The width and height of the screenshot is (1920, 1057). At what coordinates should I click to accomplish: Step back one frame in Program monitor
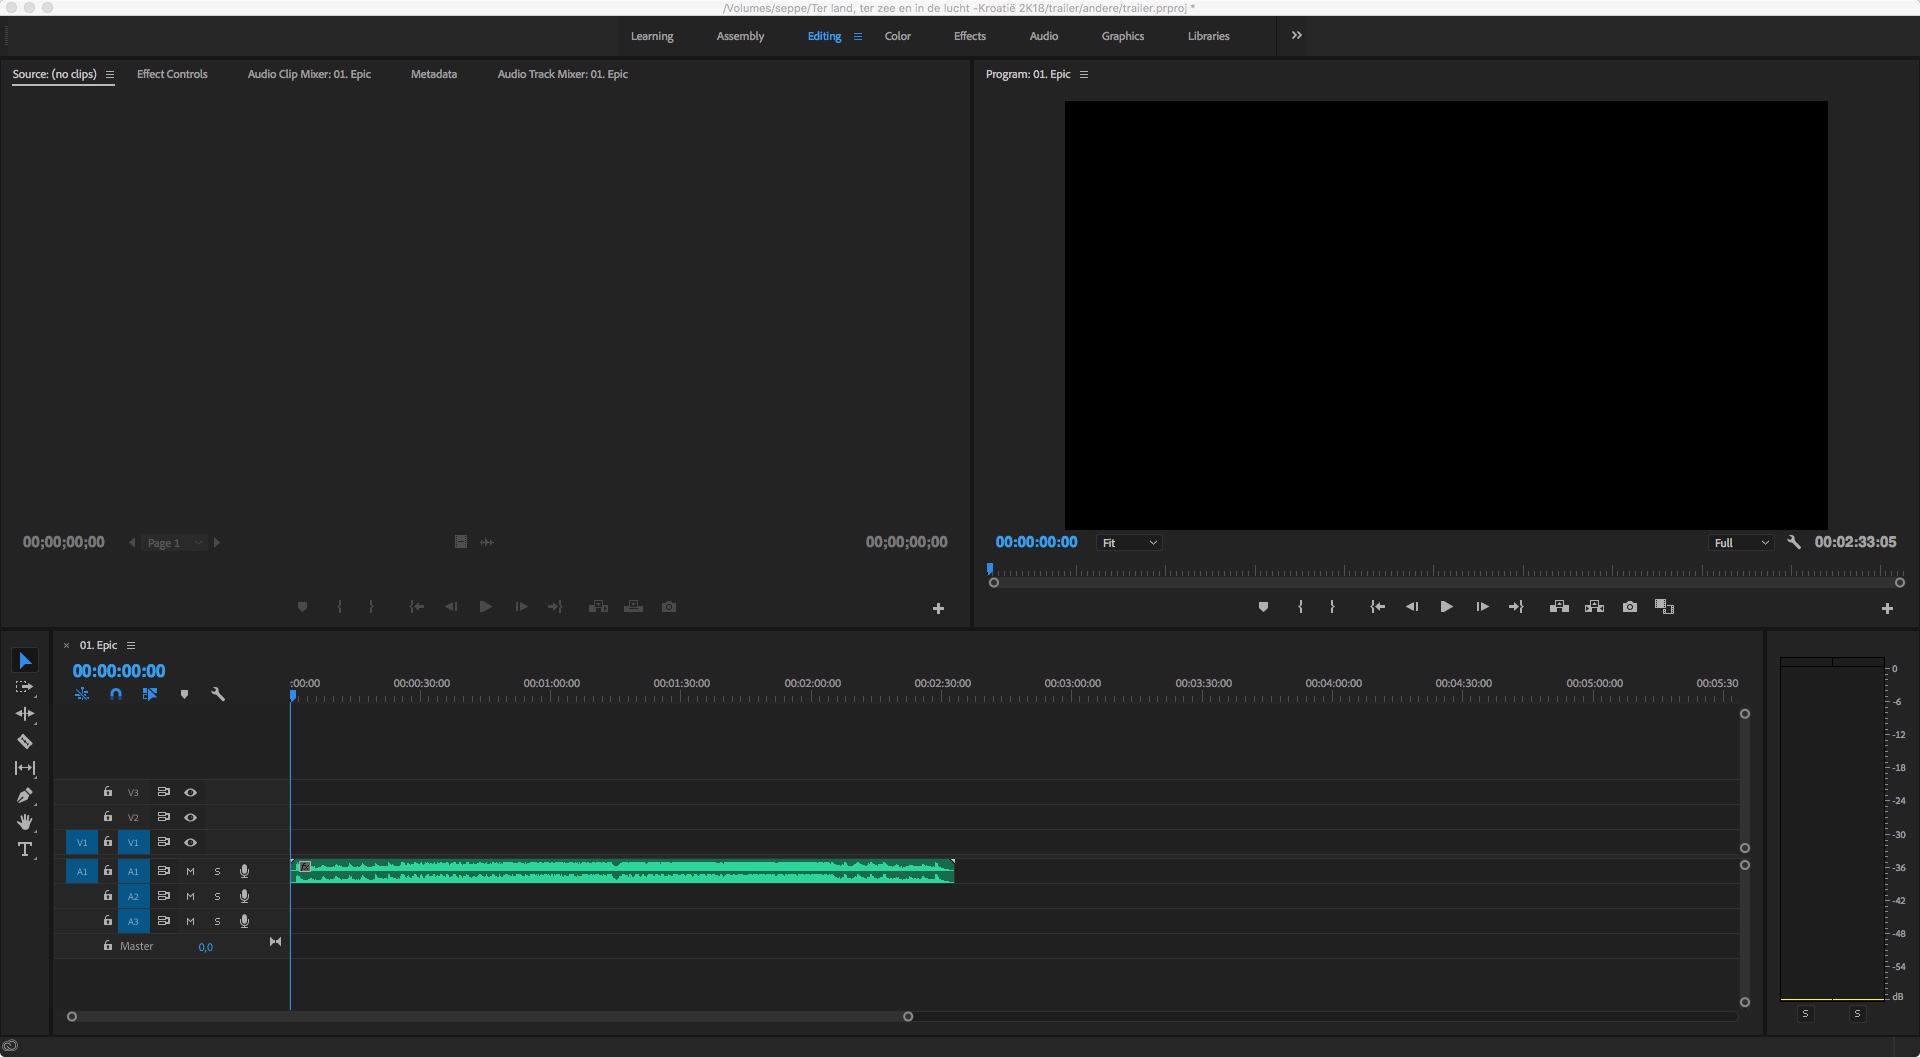coord(1412,607)
